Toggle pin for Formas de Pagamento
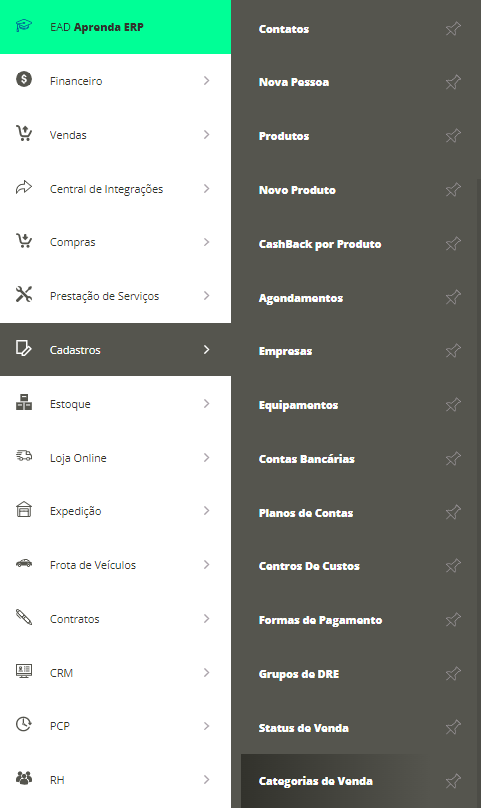The height and width of the screenshot is (808, 481). point(453,619)
